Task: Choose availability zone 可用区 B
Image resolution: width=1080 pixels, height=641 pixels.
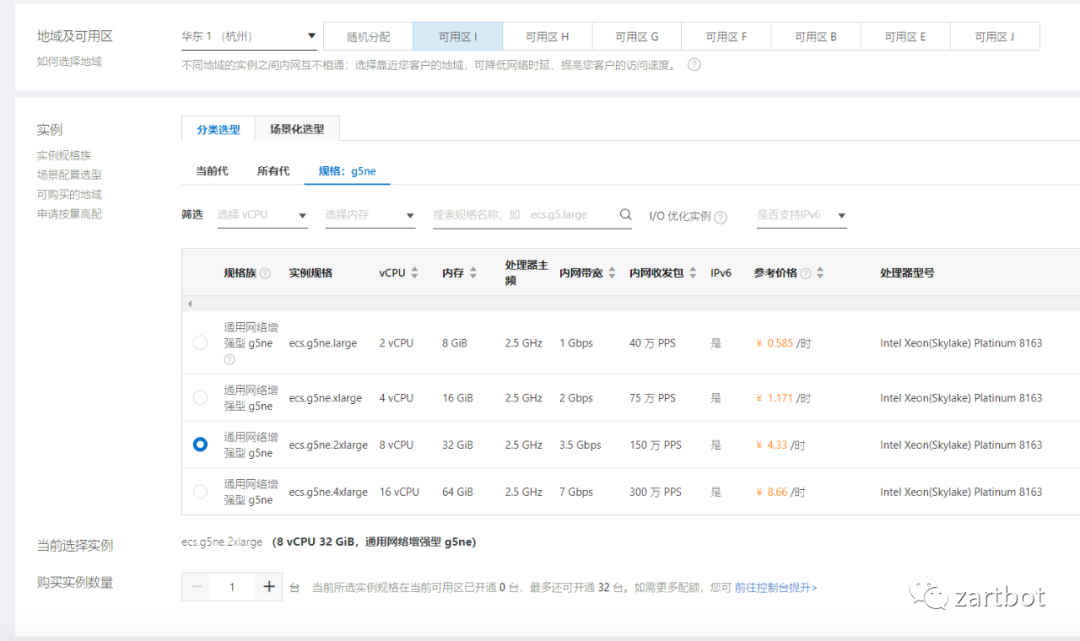Action: pyautogui.click(x=816, y=36)
